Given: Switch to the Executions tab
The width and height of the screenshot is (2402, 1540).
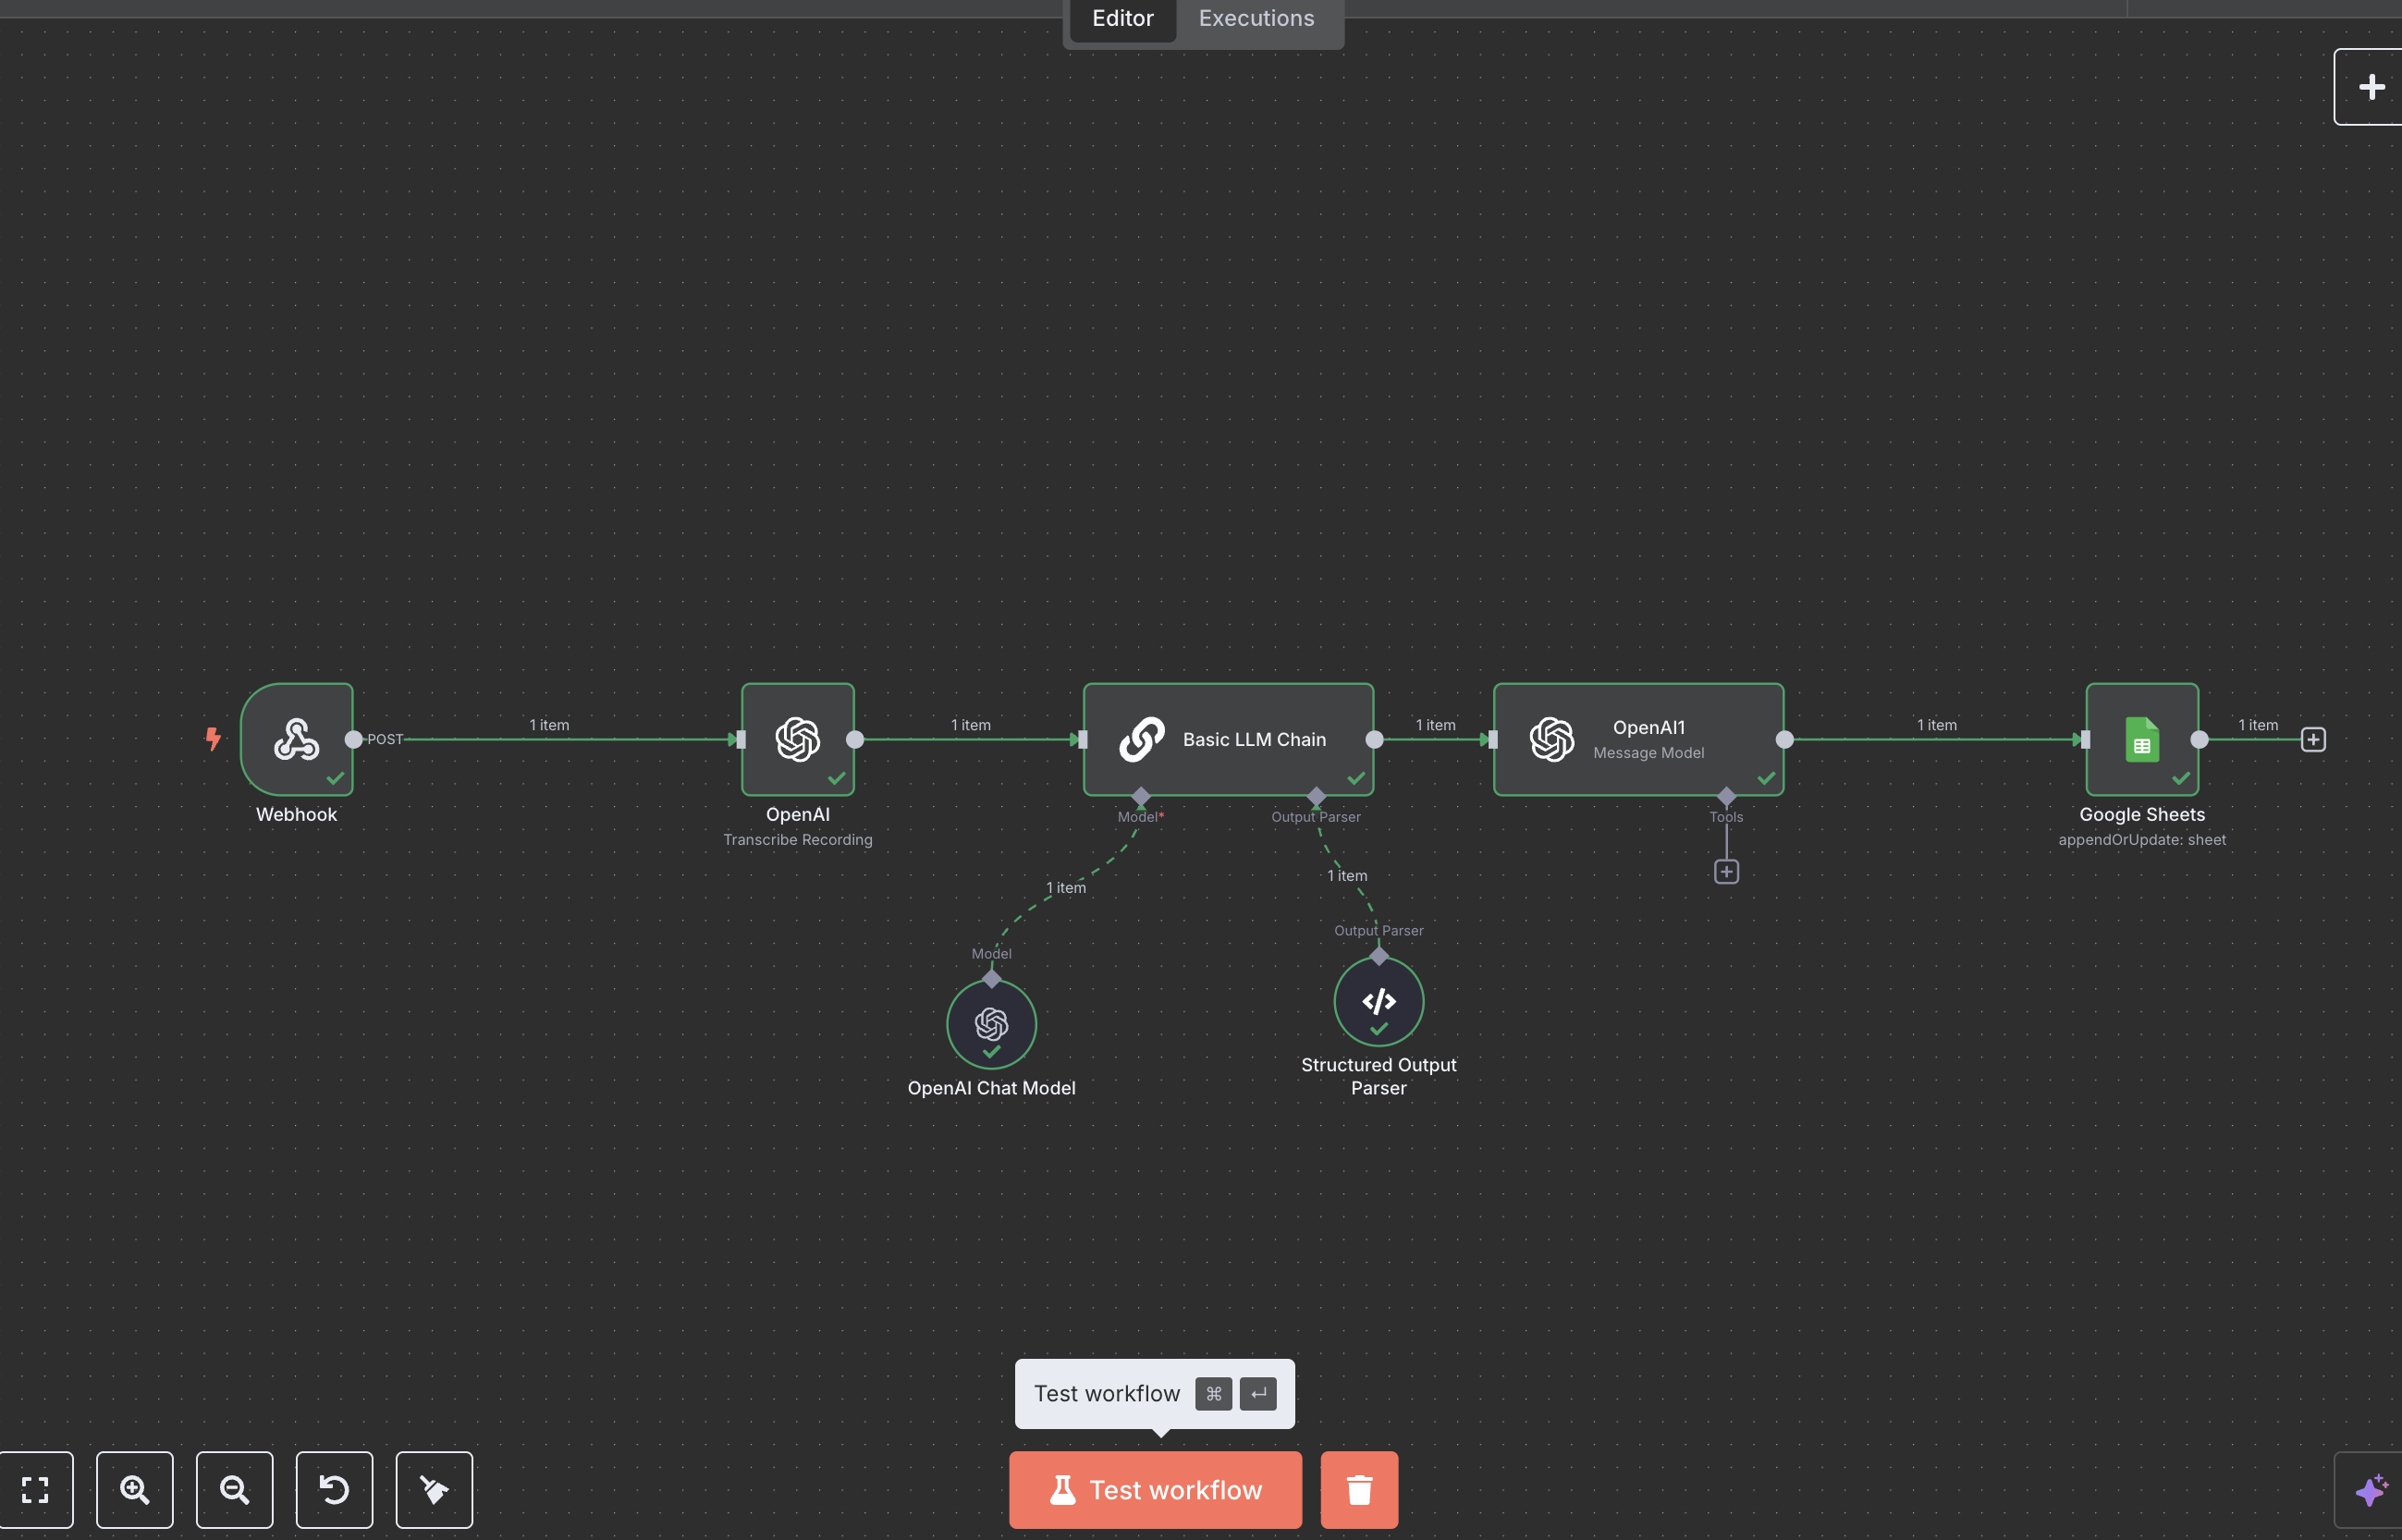Looking at the screenshot, I should [x=1256, y=18].
